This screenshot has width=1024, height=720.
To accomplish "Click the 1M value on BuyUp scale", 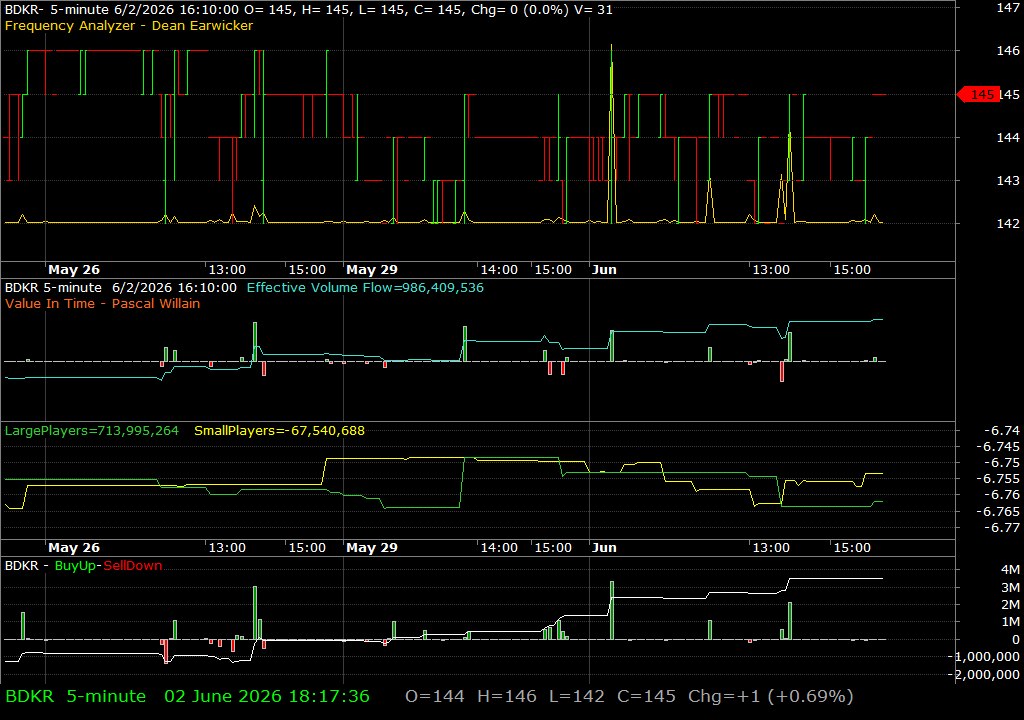I will click(x=1010, y=622).
